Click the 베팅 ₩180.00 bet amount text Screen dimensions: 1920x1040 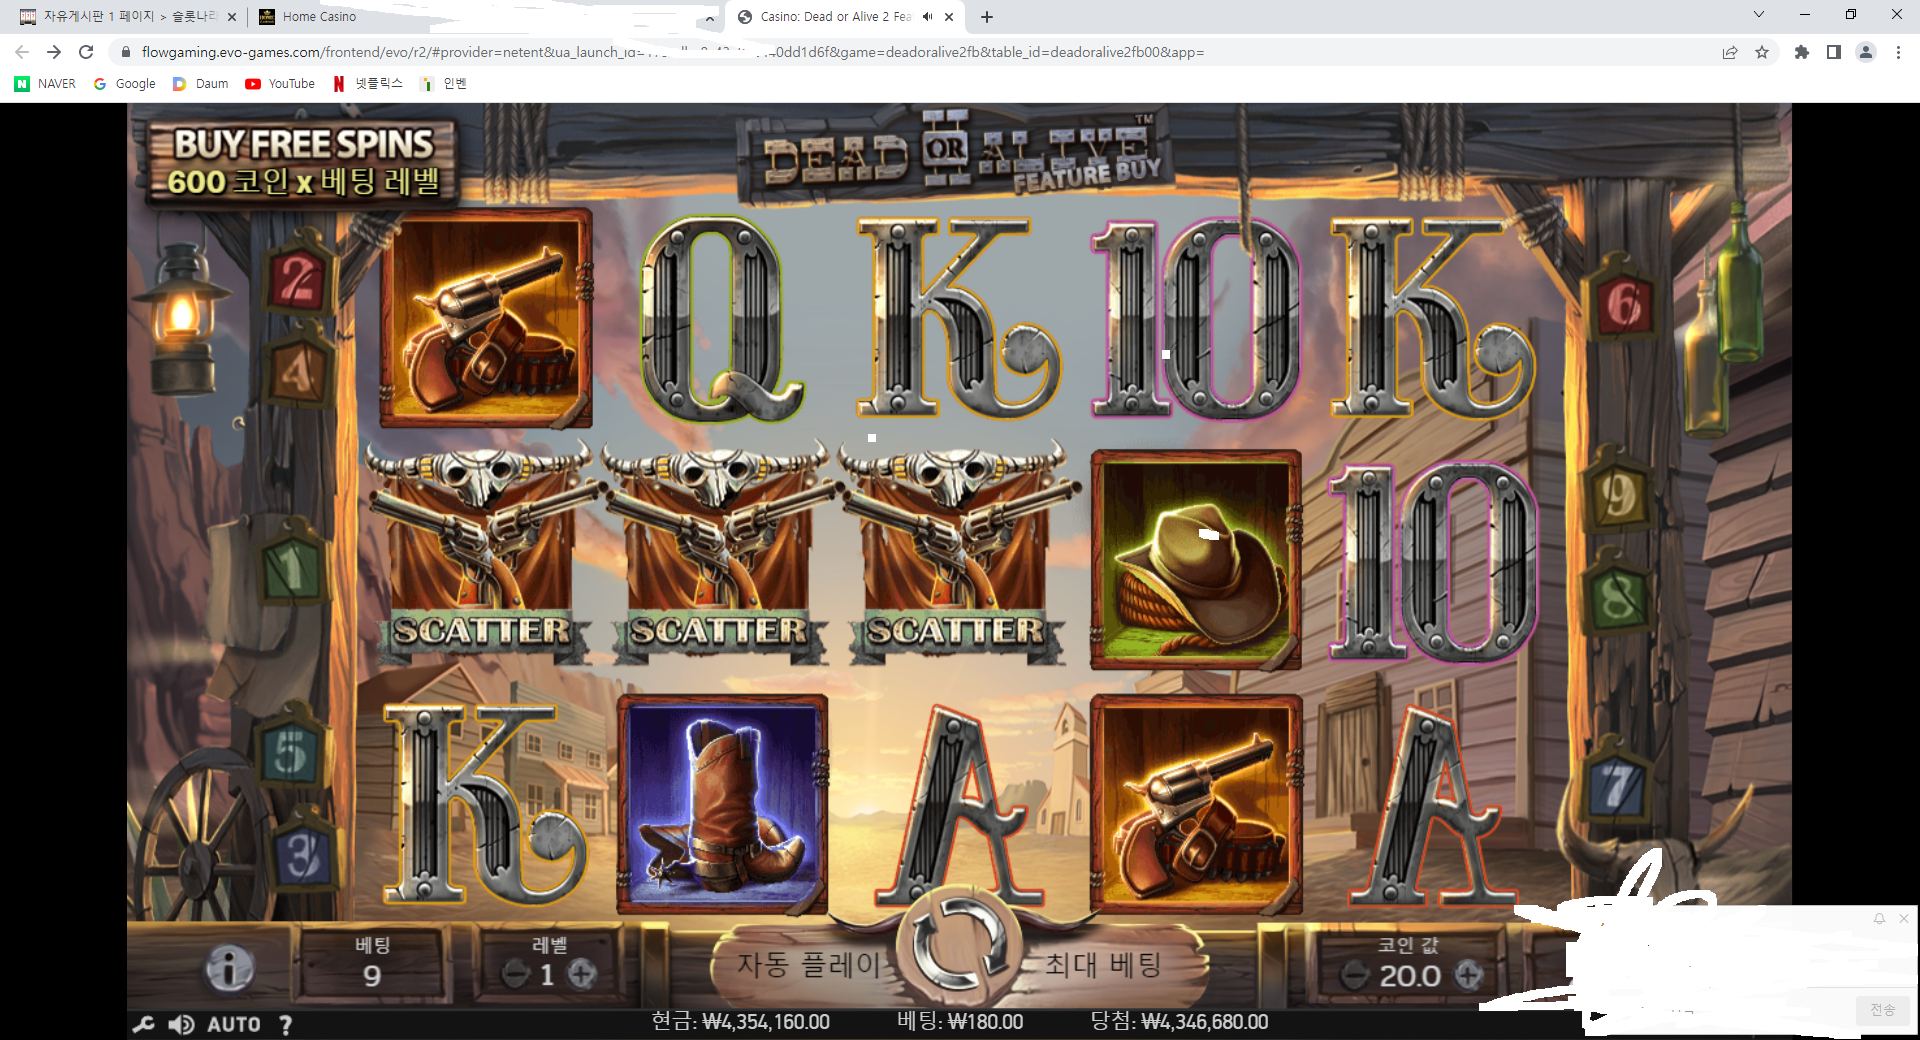tap(960, 1022)
